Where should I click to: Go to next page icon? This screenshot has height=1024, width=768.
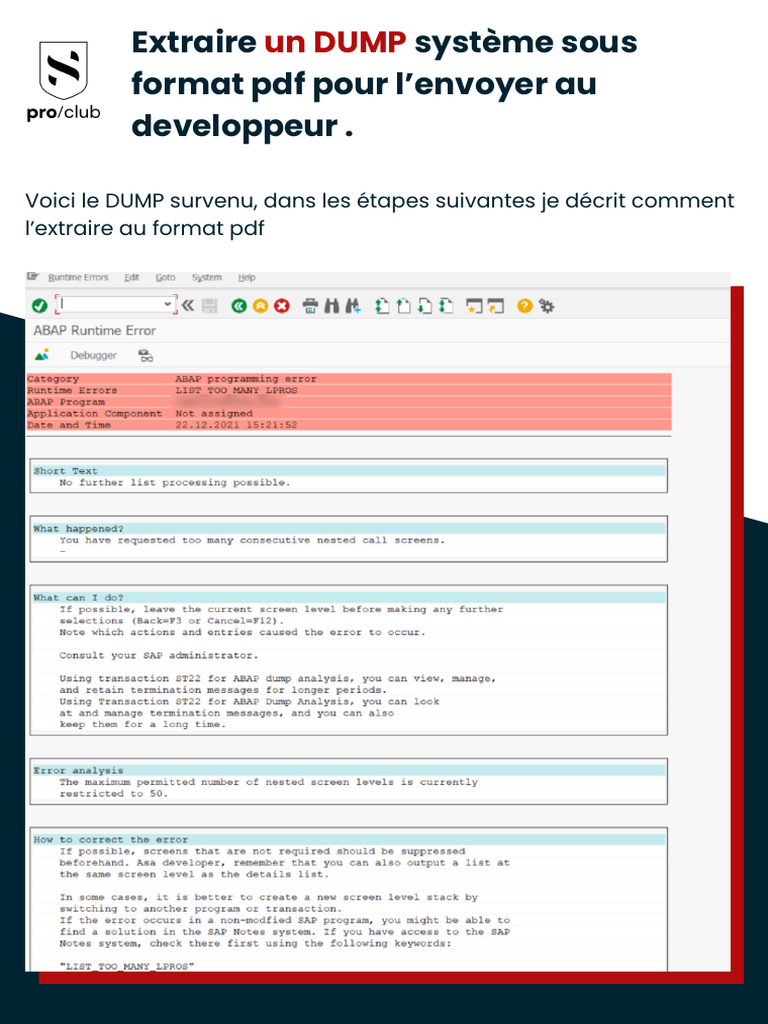424,306
